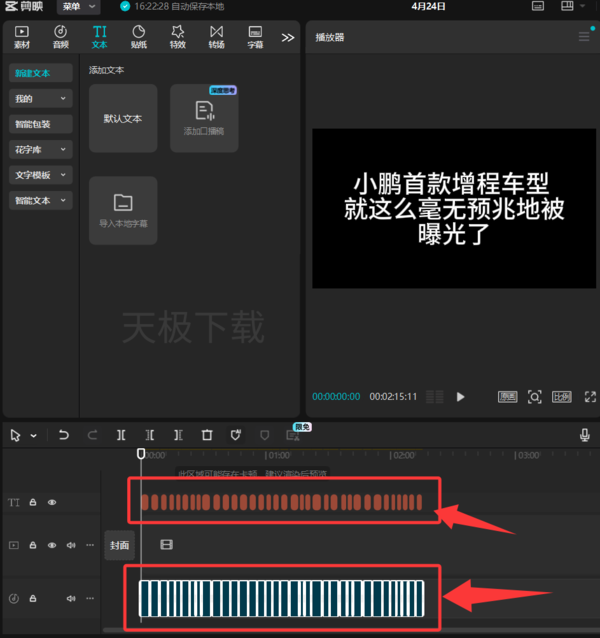Lock the audio track

pos(33,599)
